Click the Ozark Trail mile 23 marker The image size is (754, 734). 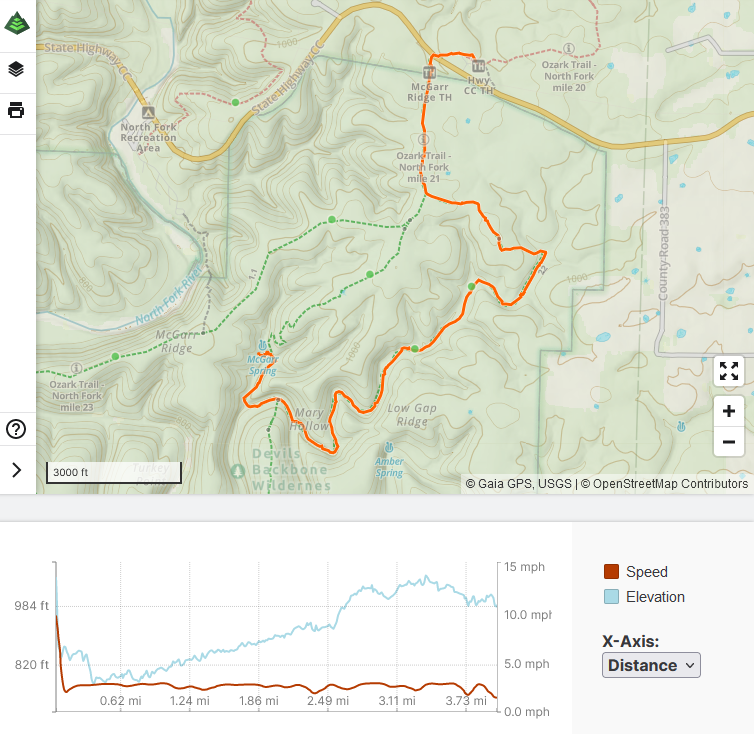77,367
